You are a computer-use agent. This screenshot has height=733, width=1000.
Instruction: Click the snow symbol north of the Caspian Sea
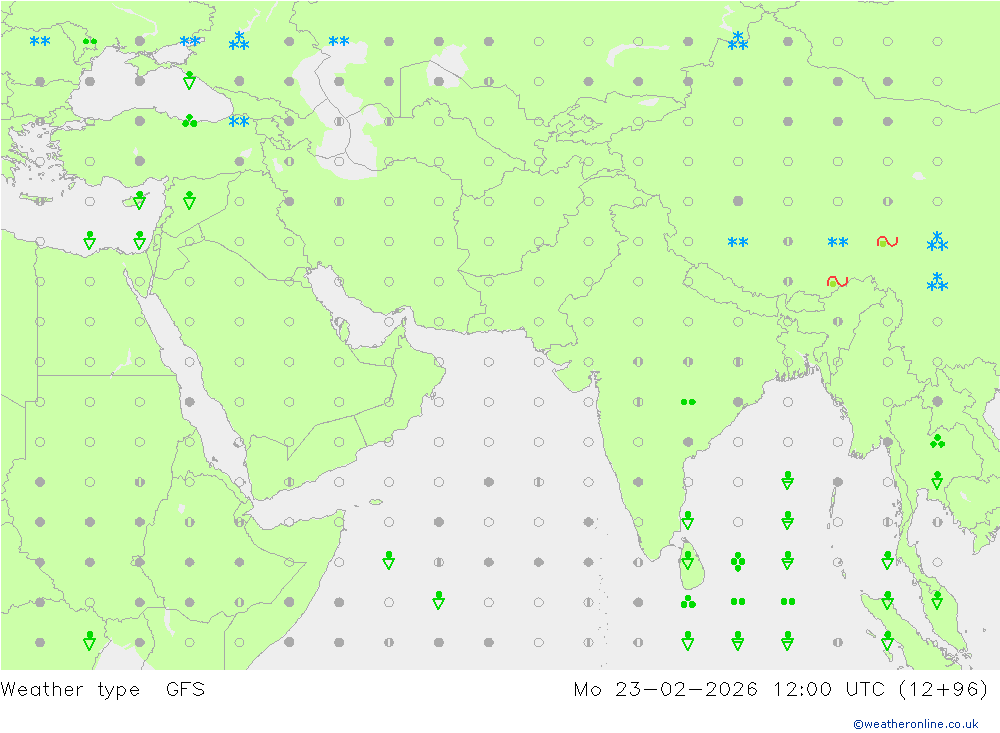[x=339, y=41]
